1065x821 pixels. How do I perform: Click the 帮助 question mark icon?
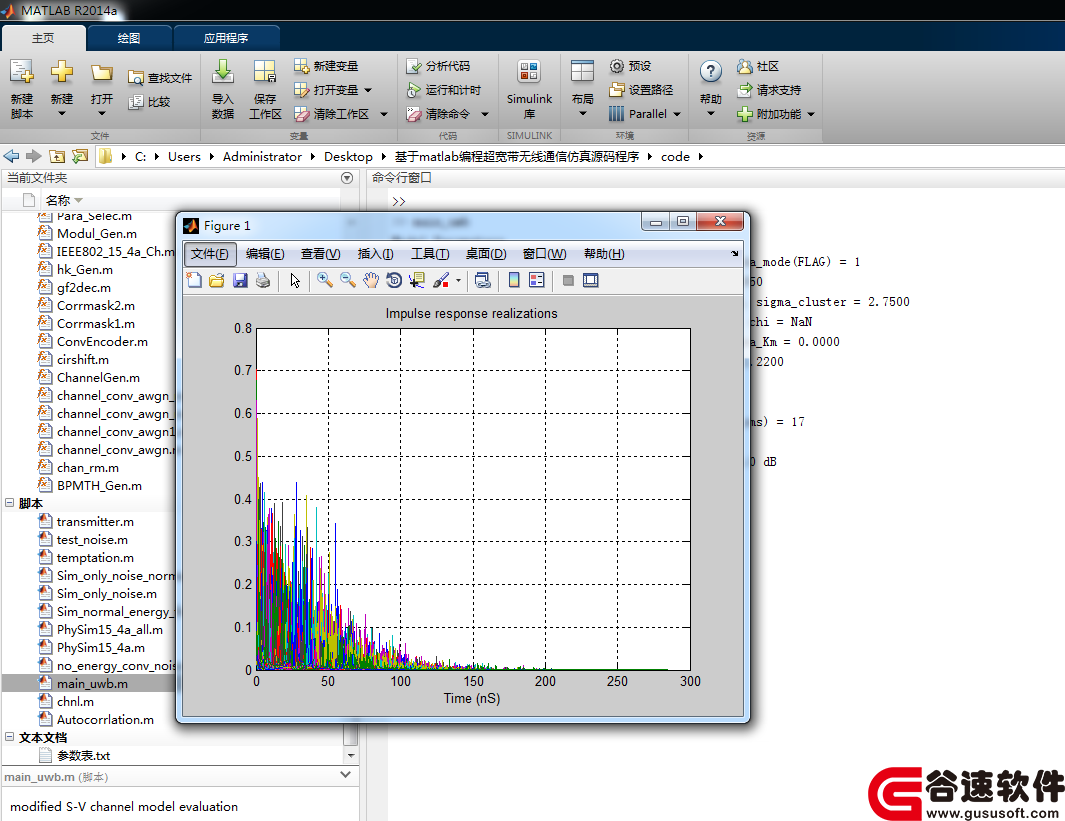point(710,71)
